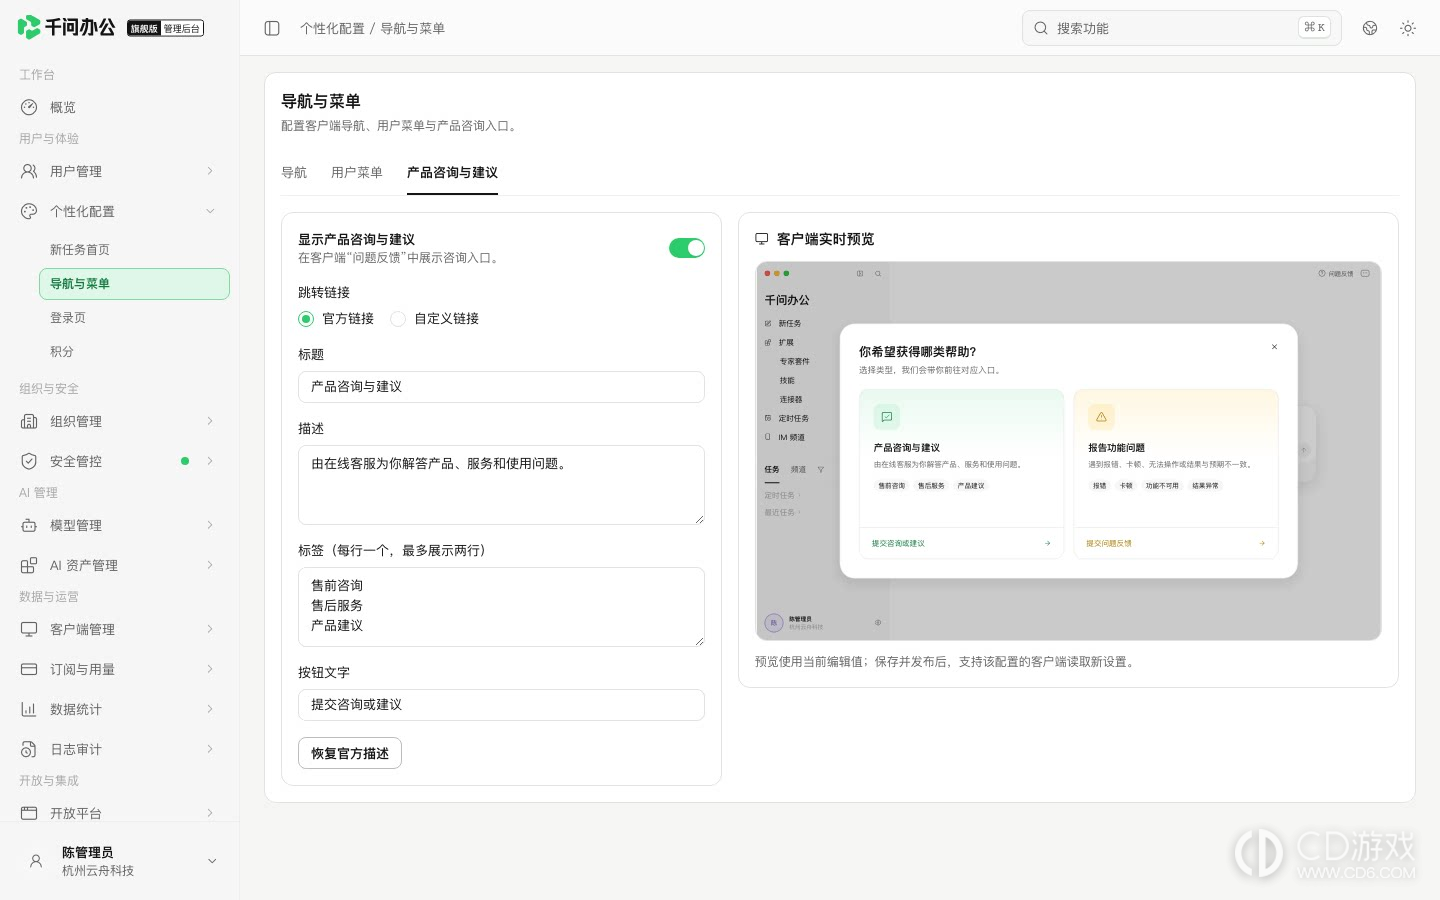This screenshot has height=900, width=1440.
Task: Click the 提交问题反馈 link in preview
Action: pos(1109,543)
